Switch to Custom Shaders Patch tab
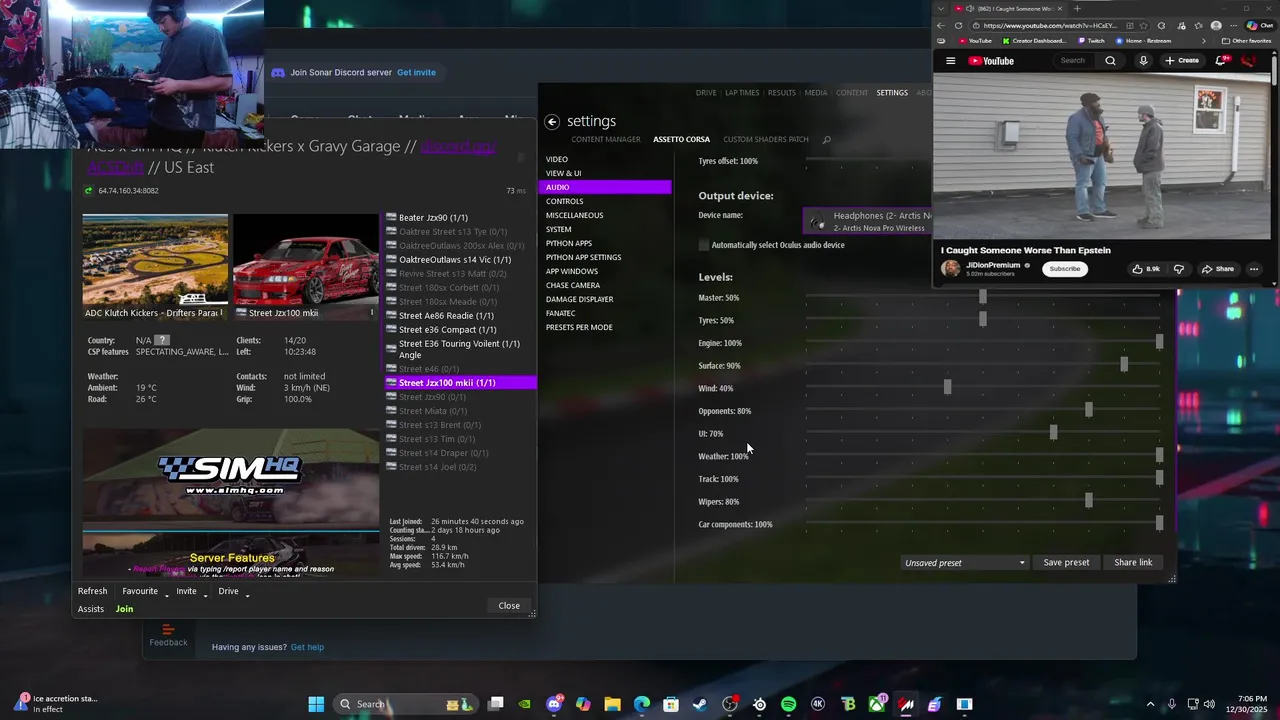Viewport: 1280px width, 720px height. [766, 140]
